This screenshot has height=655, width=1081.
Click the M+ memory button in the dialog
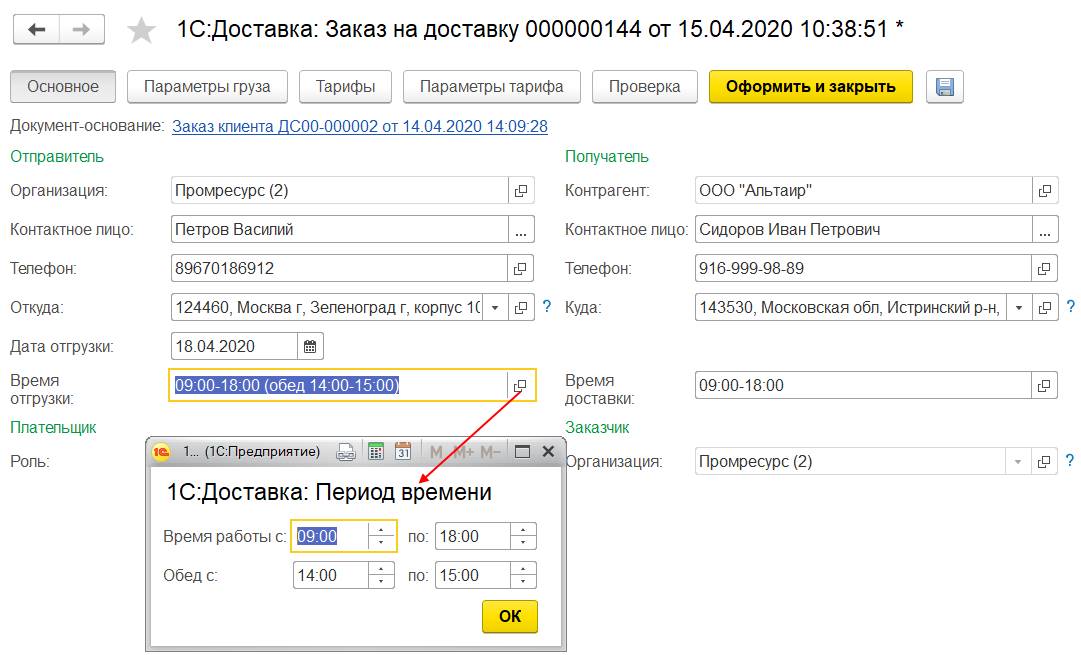click(463, 452)
